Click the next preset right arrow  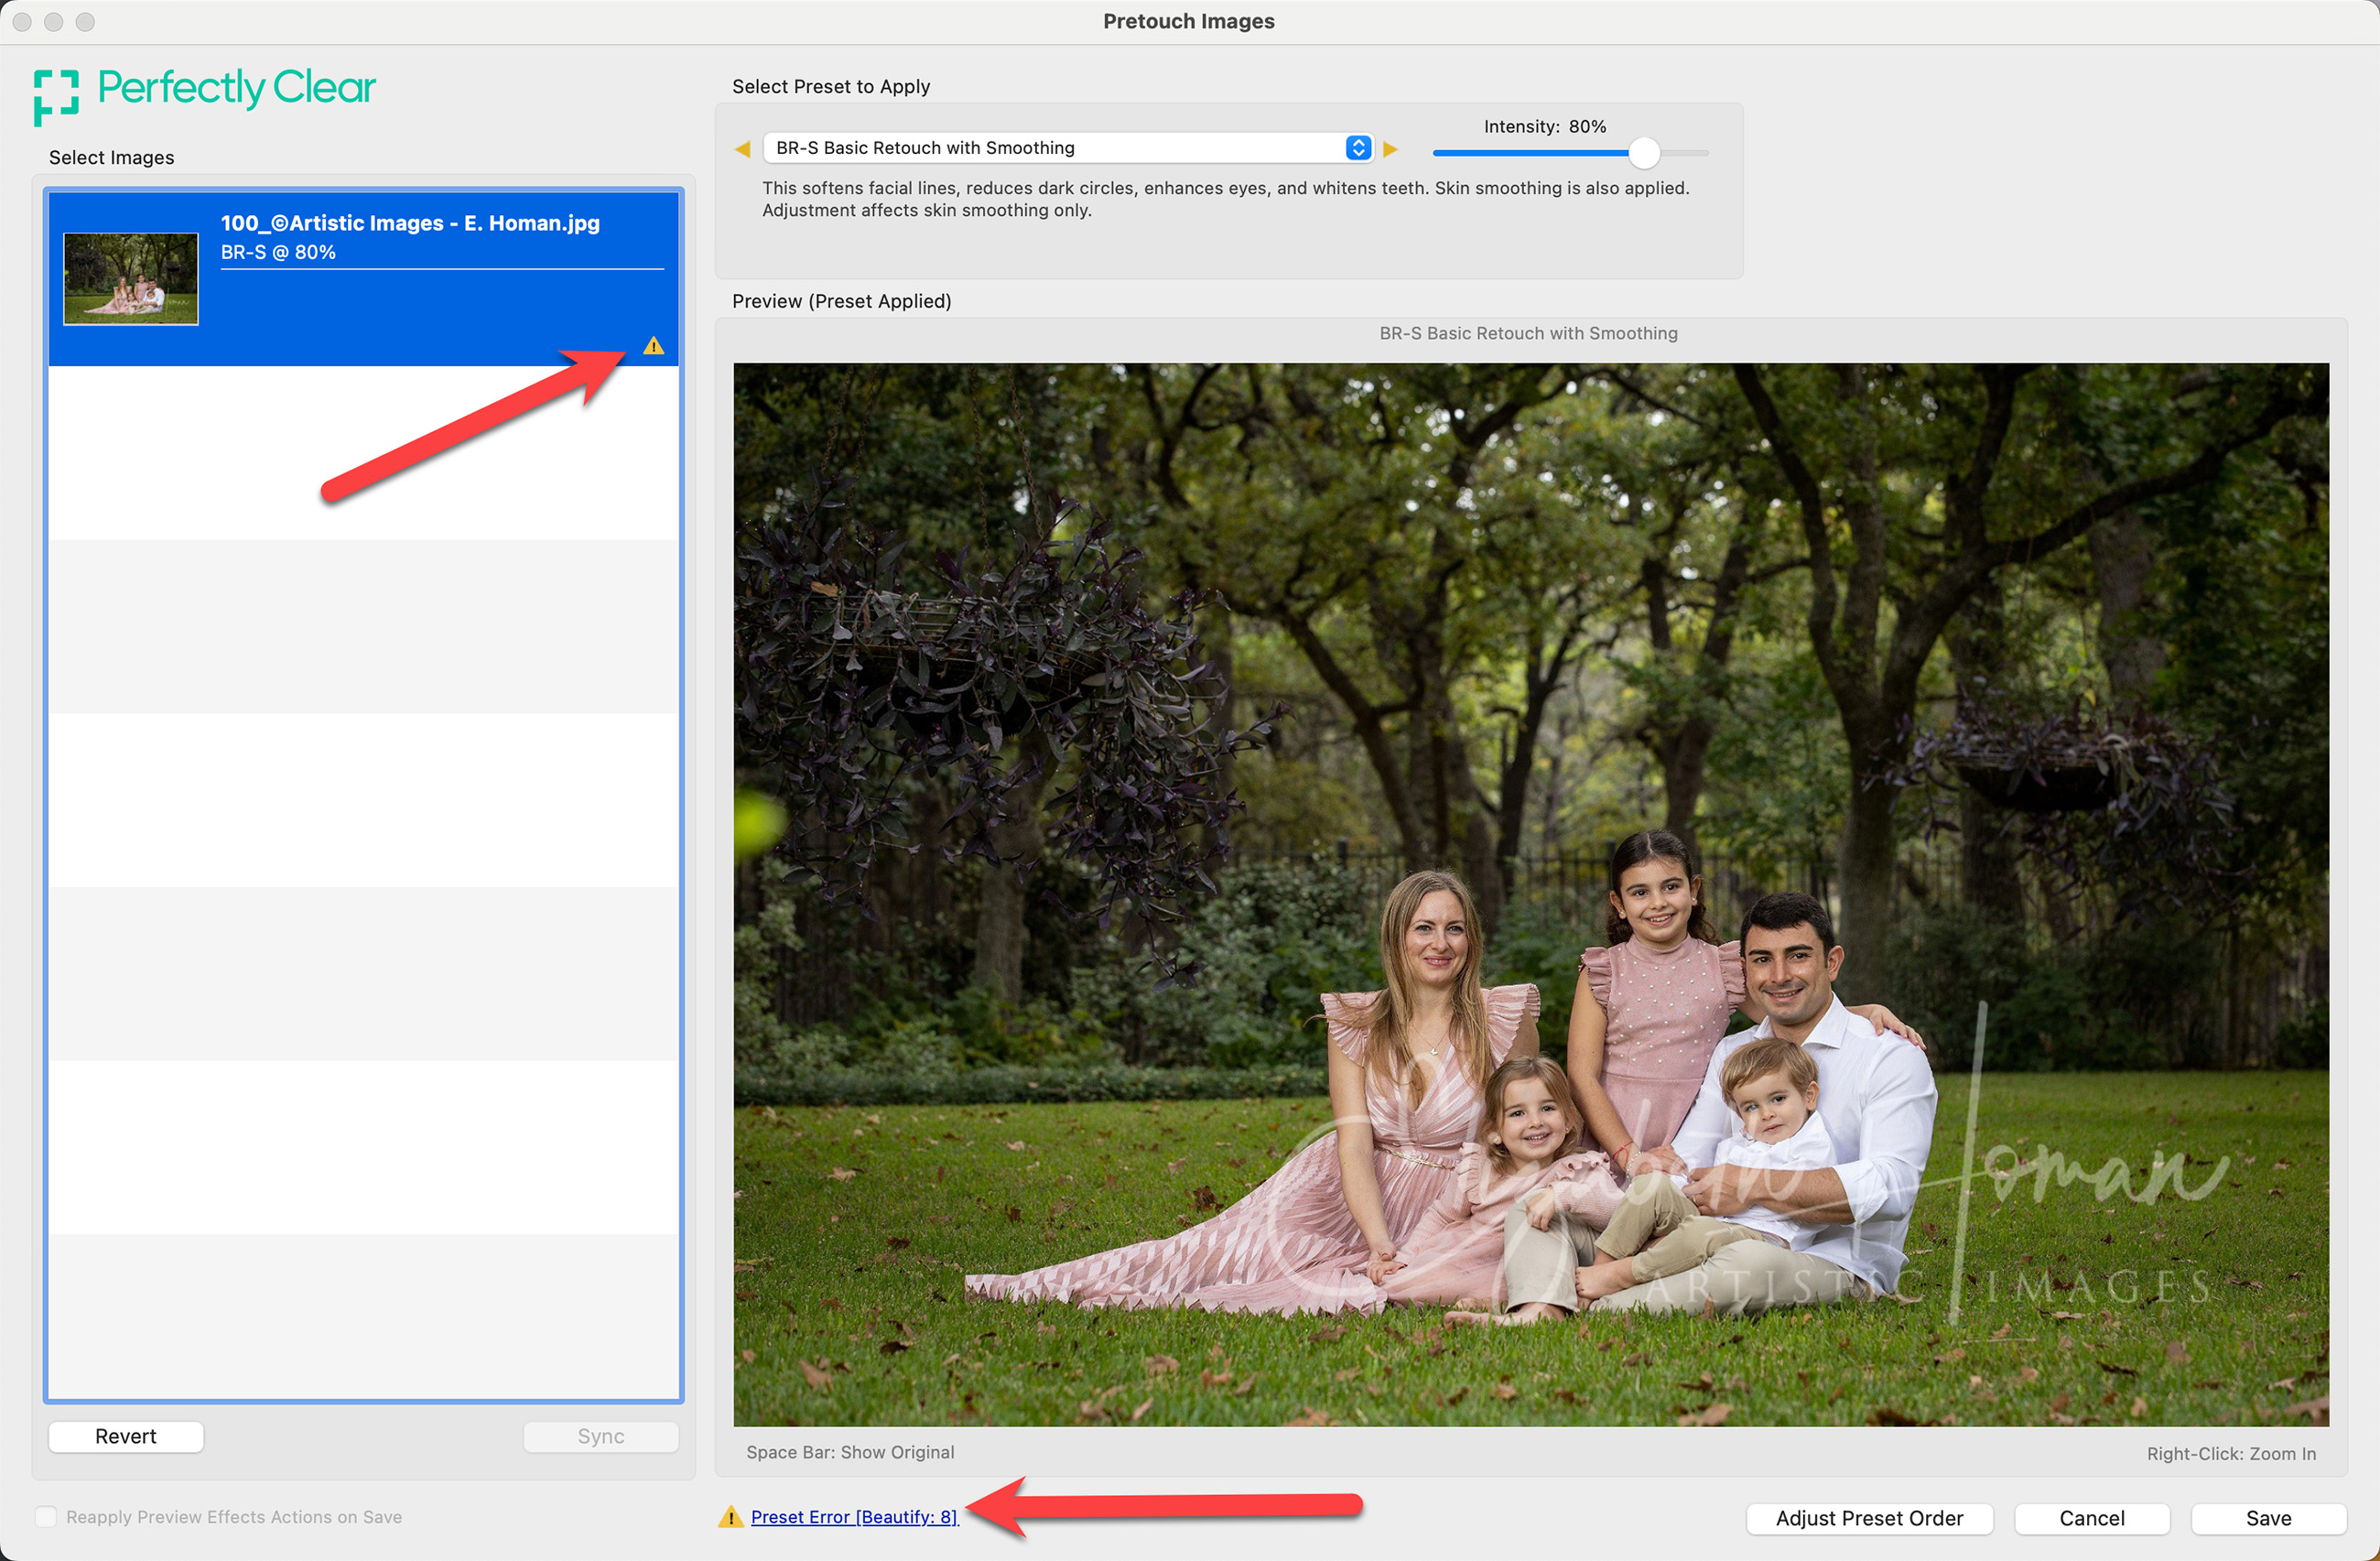(x=1390, y=149)
